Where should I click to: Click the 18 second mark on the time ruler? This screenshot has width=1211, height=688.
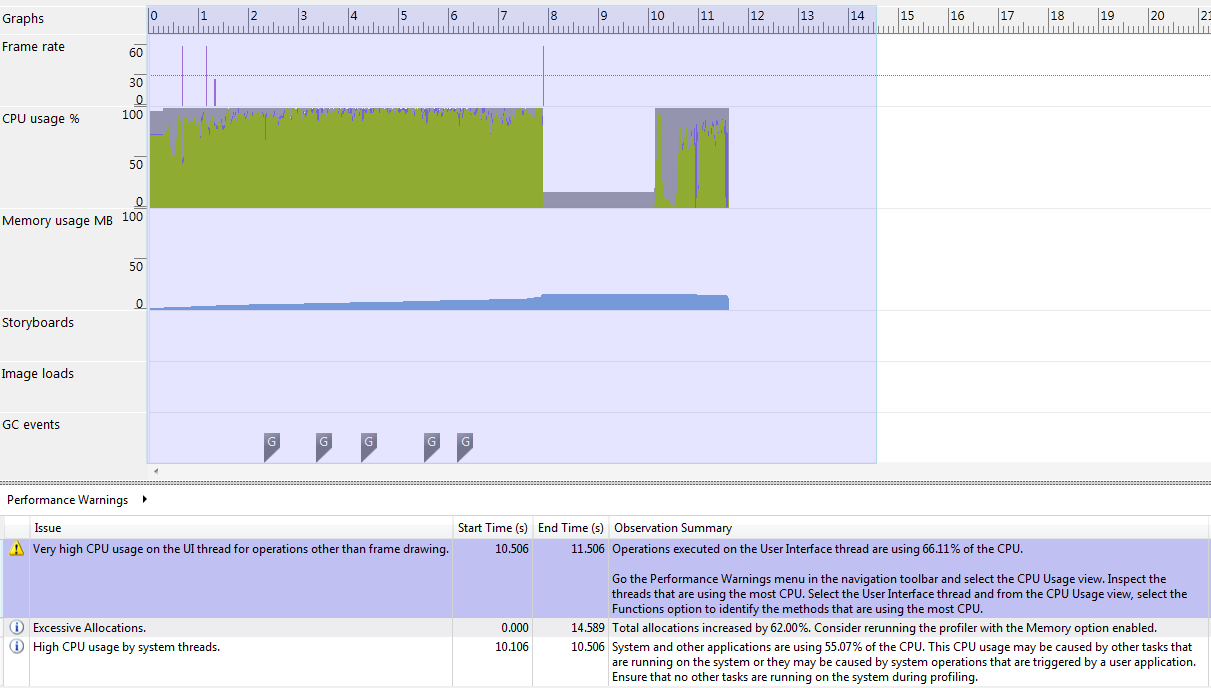point(1055,17)
